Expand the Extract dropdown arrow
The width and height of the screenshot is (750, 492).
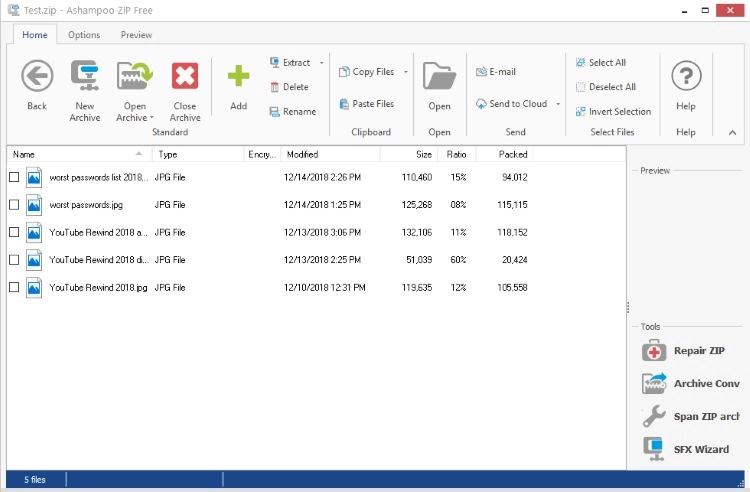pos(321,63)
